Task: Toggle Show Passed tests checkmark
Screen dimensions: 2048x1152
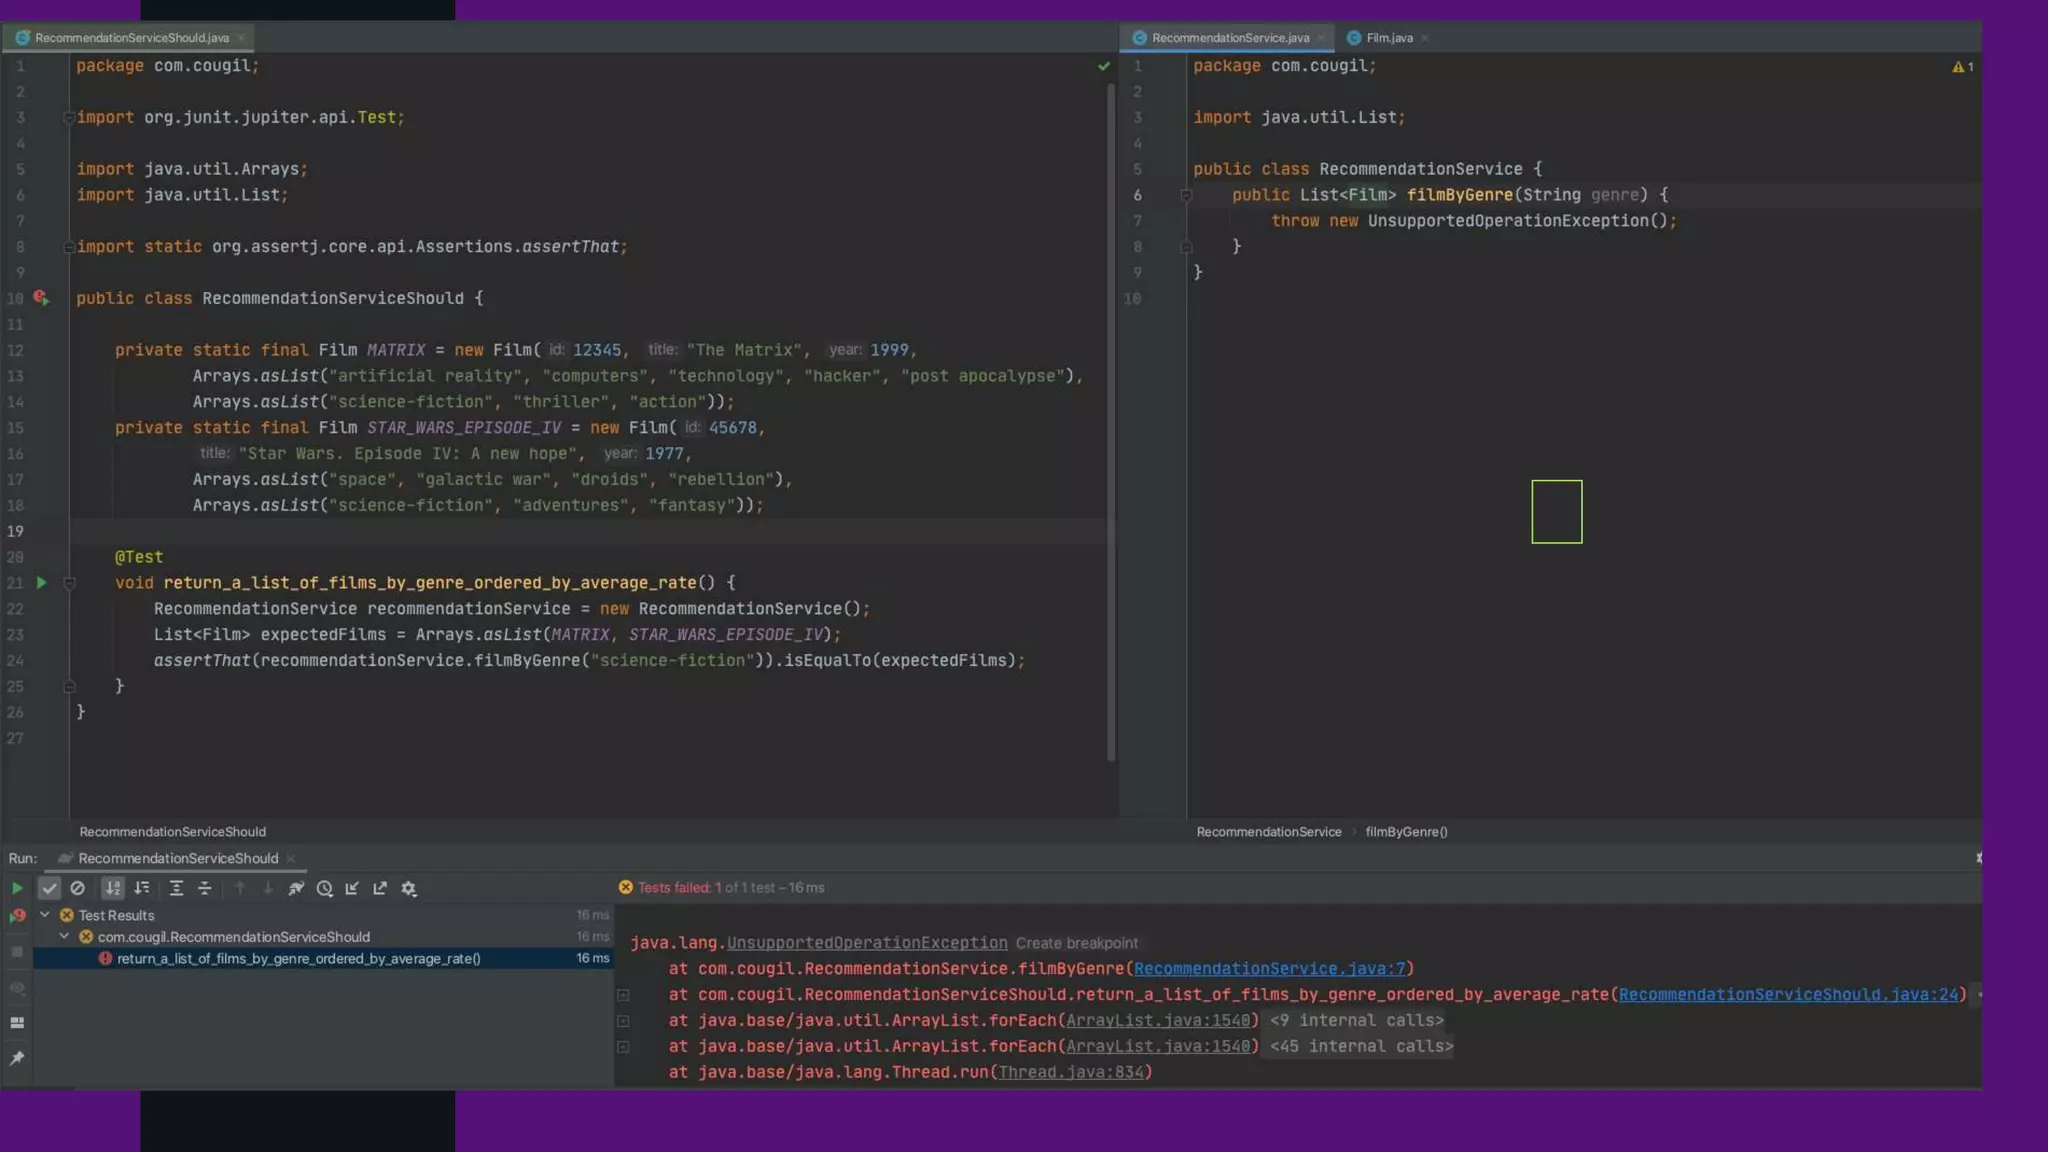Action: click(x=49, y=888)
